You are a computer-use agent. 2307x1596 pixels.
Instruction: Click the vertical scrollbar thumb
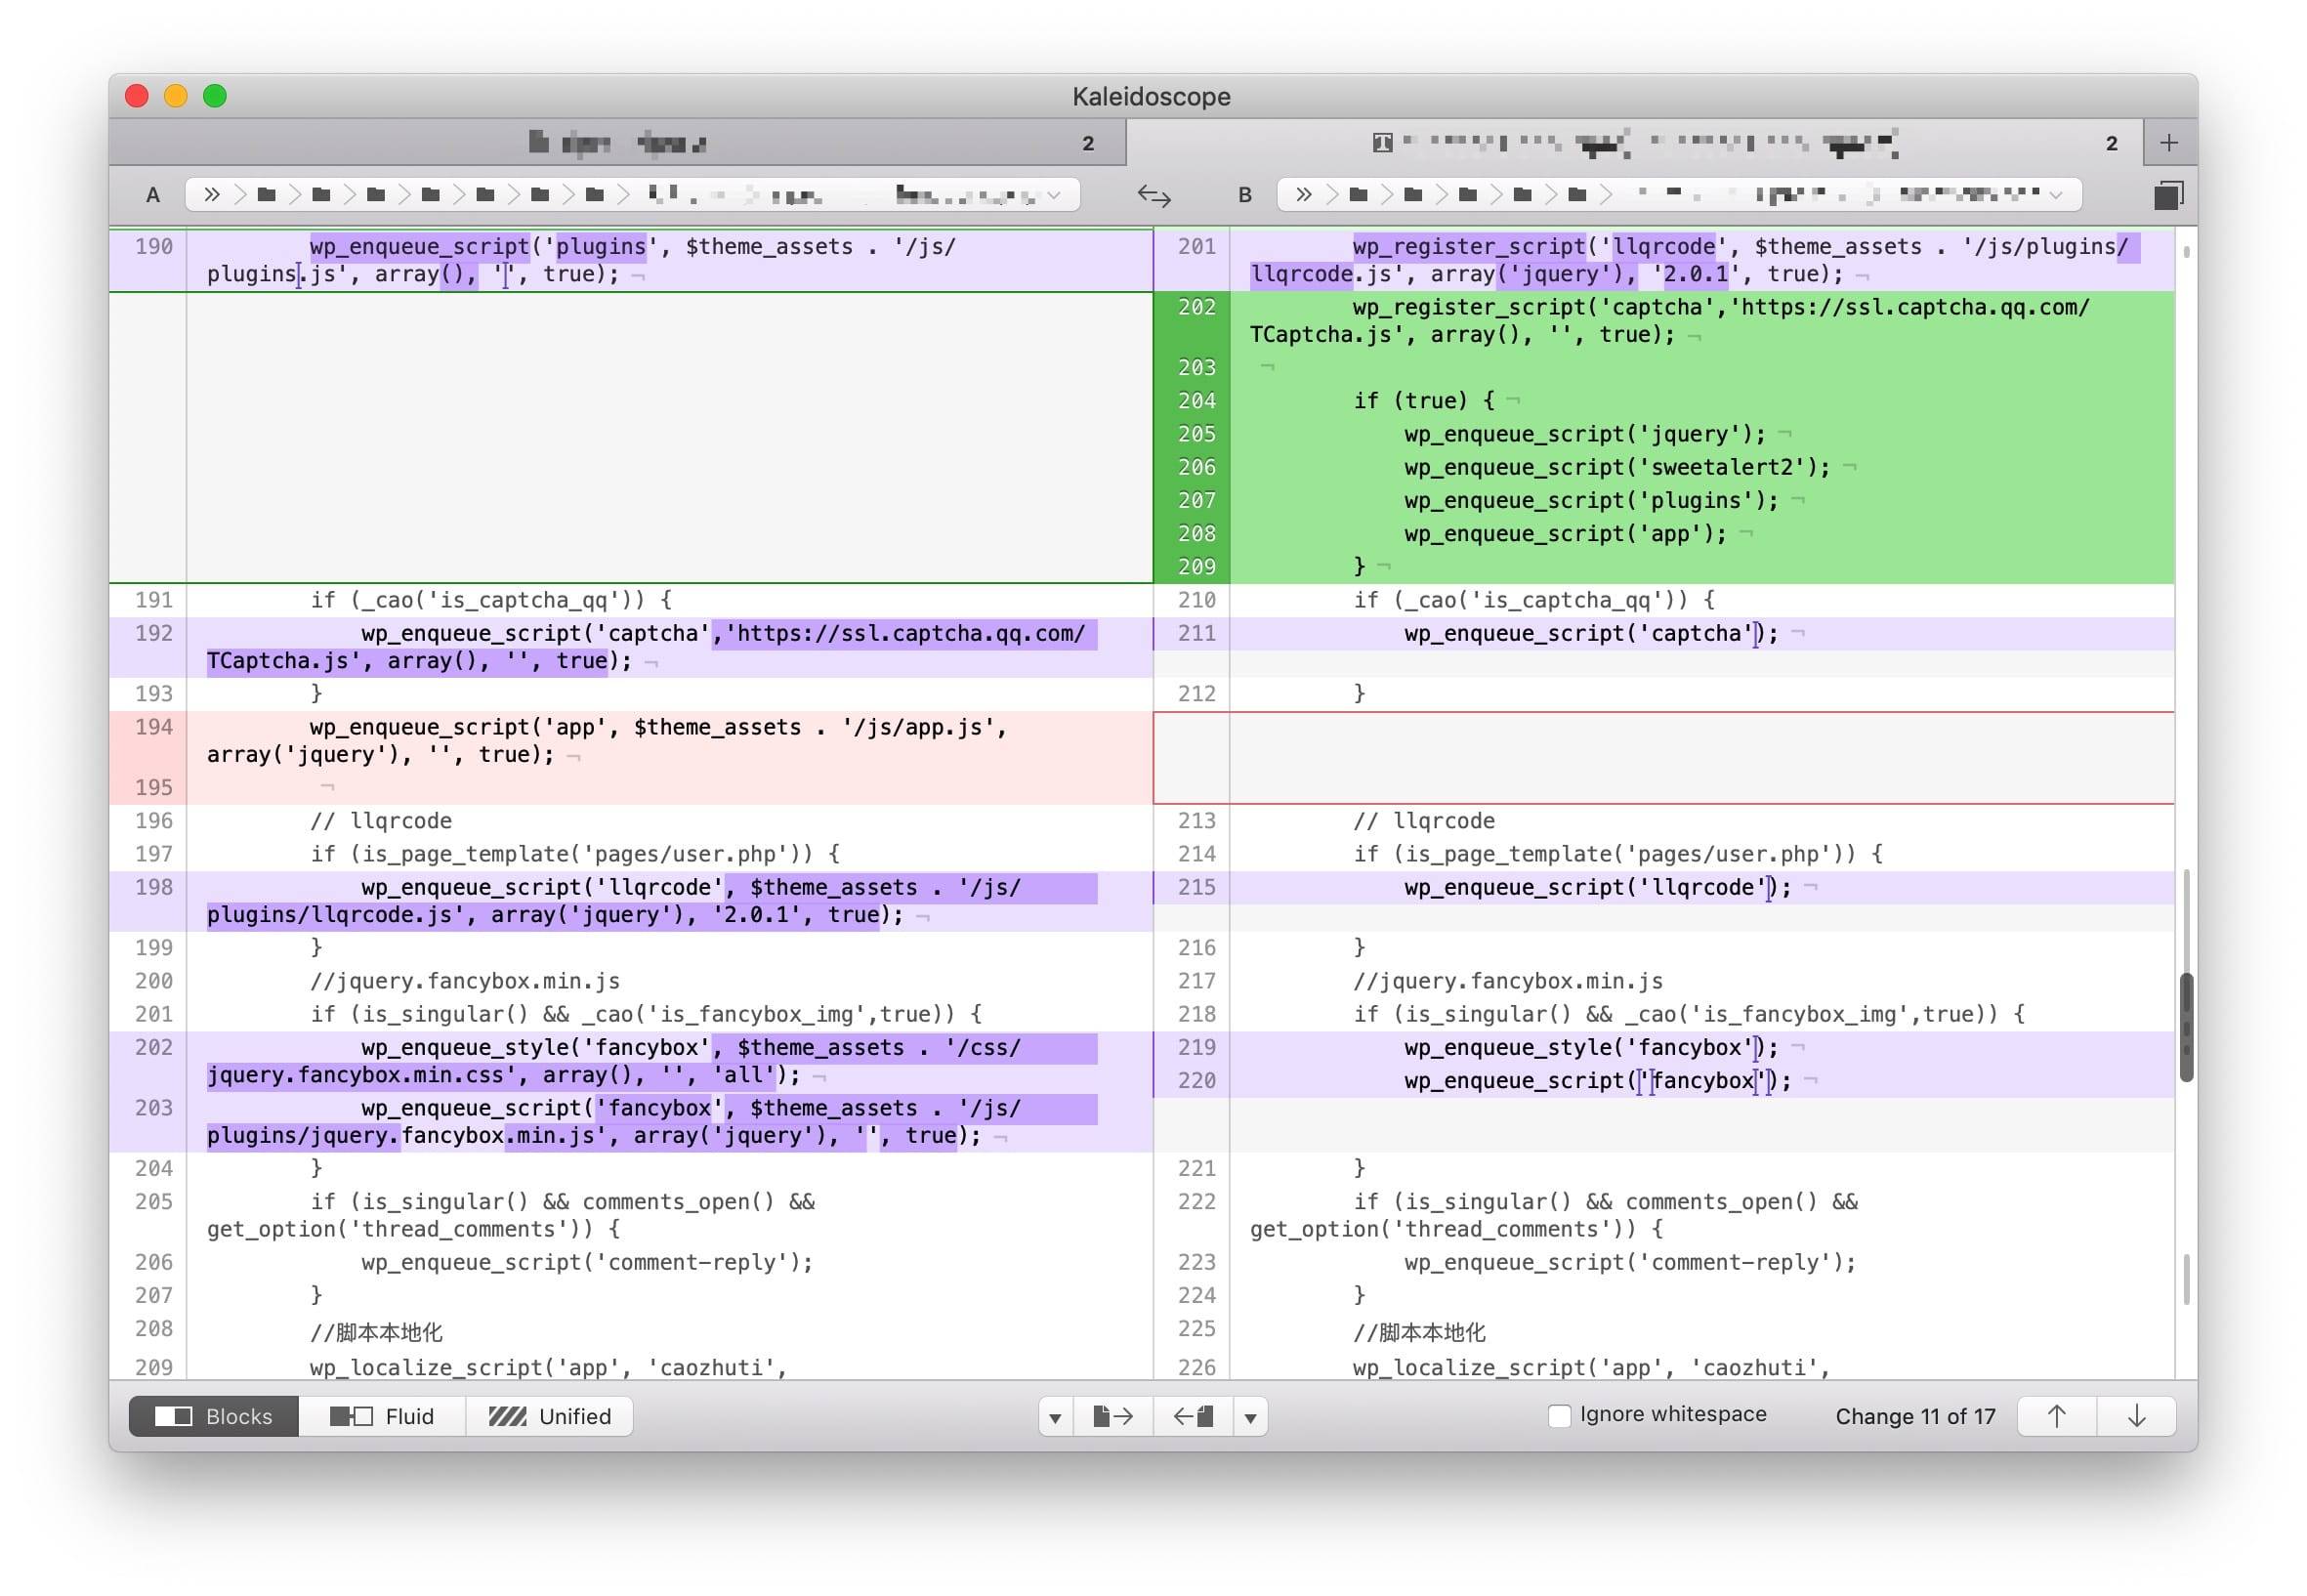click(2186, 1027)
